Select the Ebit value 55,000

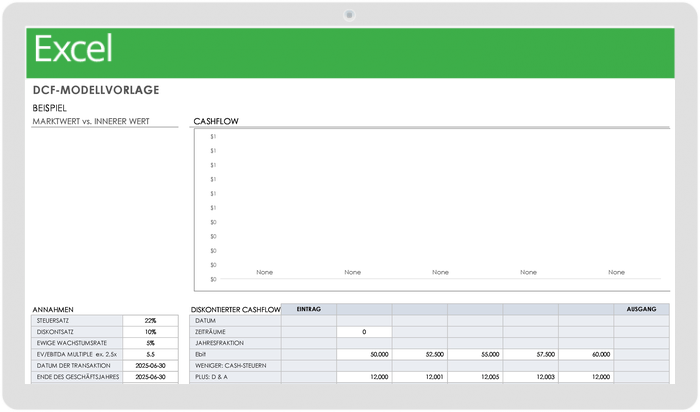point(475,354)
